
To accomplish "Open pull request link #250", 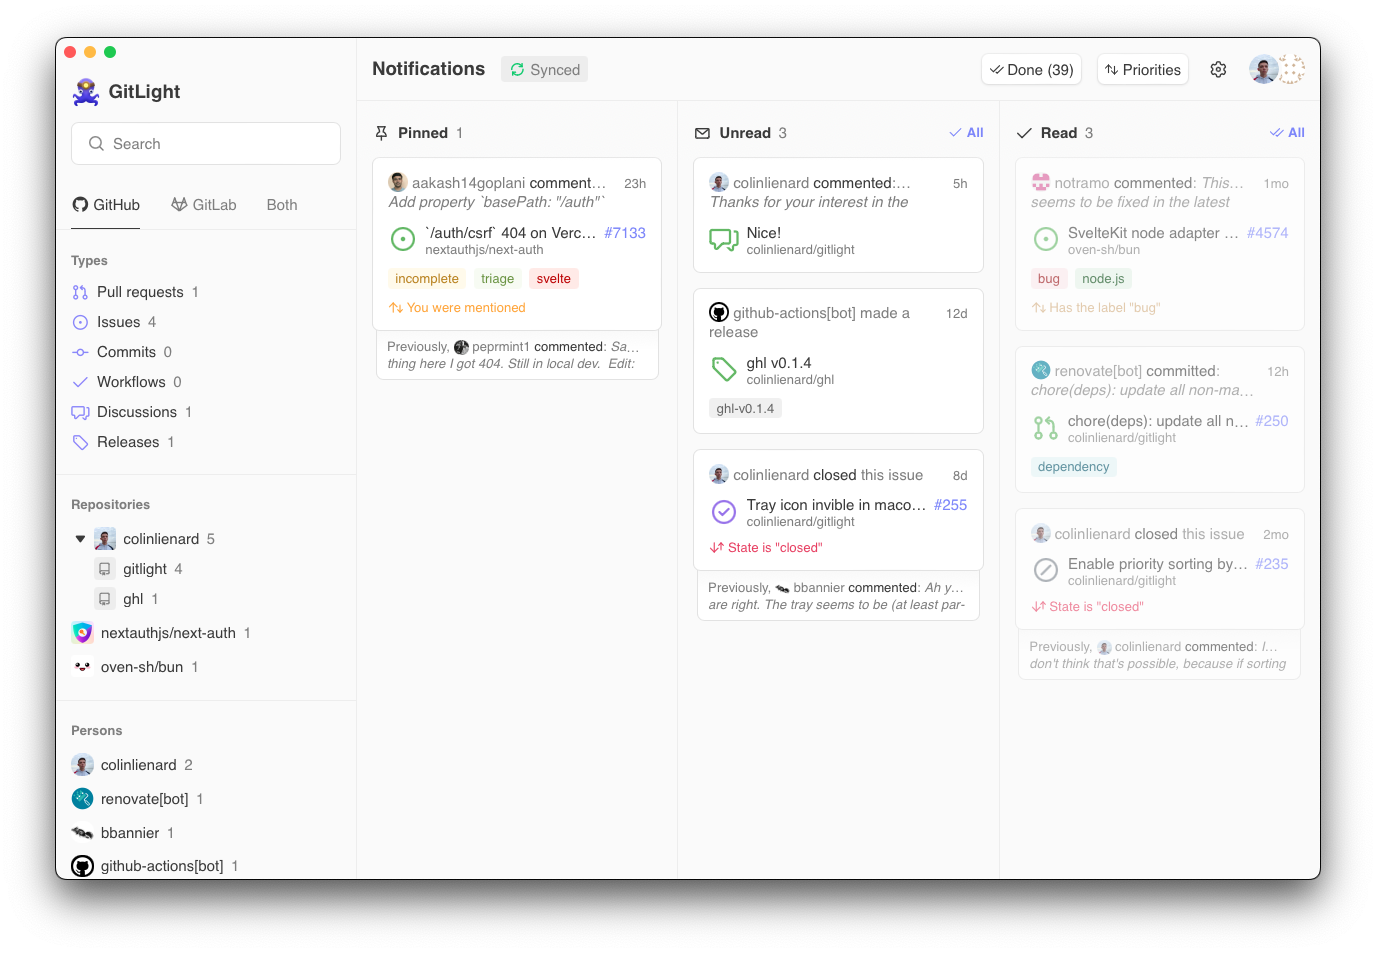I will pyautogui.click(x=1272, y=421).
